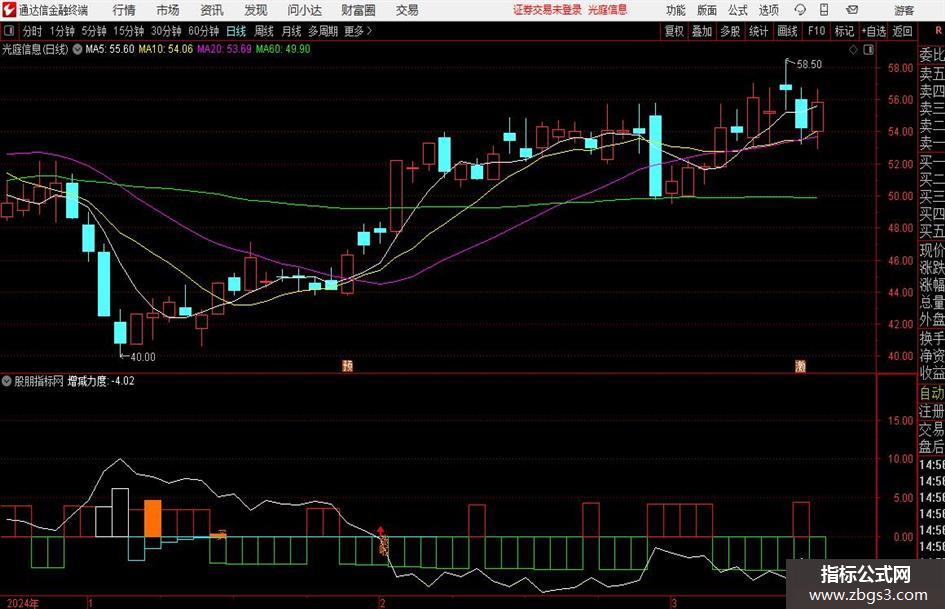945x609 pixels.
Task: Click the MA5: 55.60 indicator label
Action: (x=110, y=49)
